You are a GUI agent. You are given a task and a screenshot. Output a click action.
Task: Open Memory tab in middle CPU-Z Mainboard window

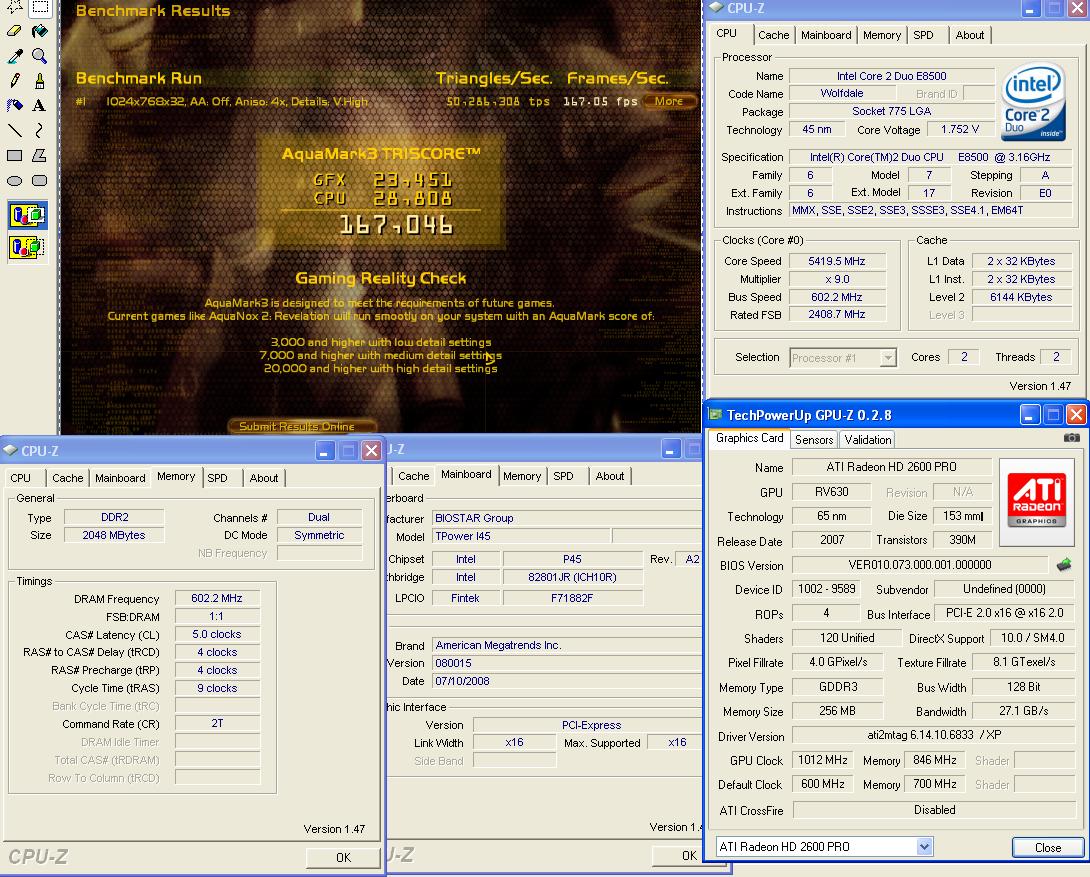(x=522, y=476)
